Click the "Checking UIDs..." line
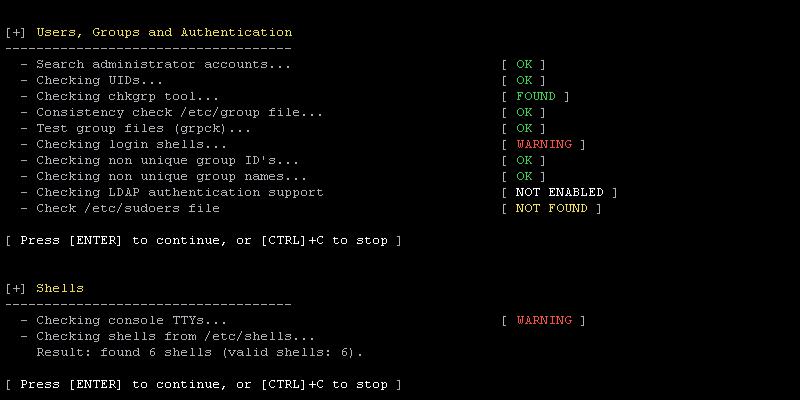 [100, 80]
